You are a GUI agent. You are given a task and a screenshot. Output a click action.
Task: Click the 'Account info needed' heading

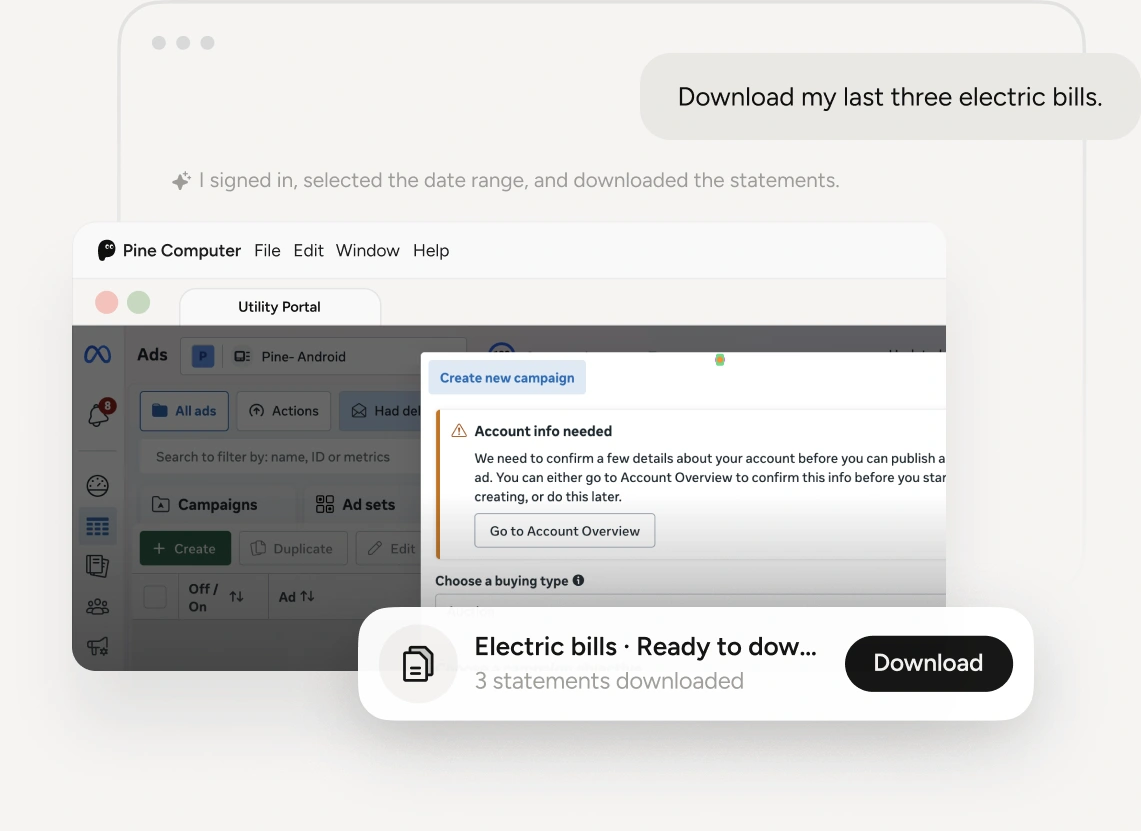click(x=543, y=431)
